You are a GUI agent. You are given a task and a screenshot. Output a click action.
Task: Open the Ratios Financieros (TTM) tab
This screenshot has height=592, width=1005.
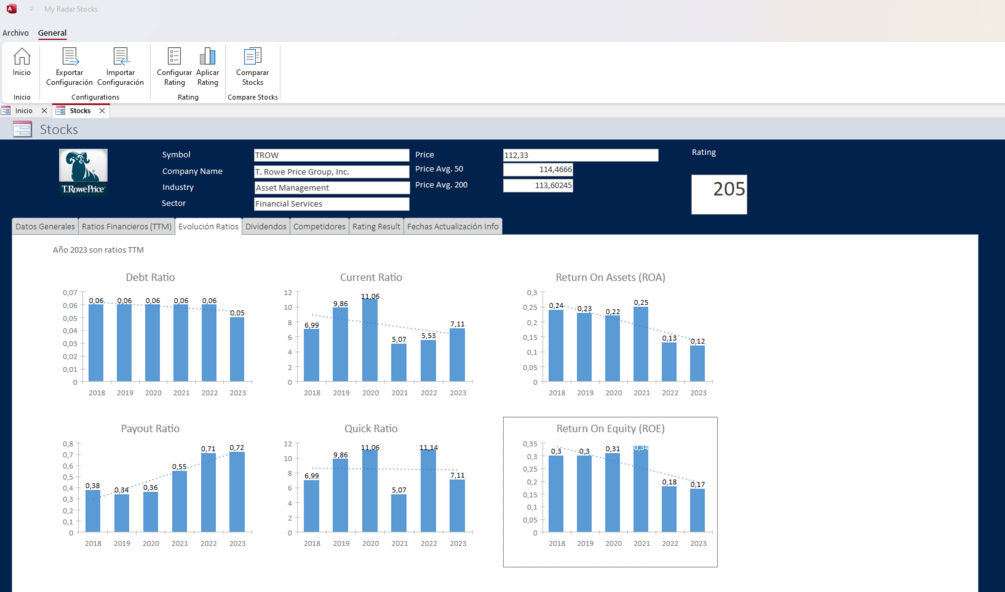126,227
